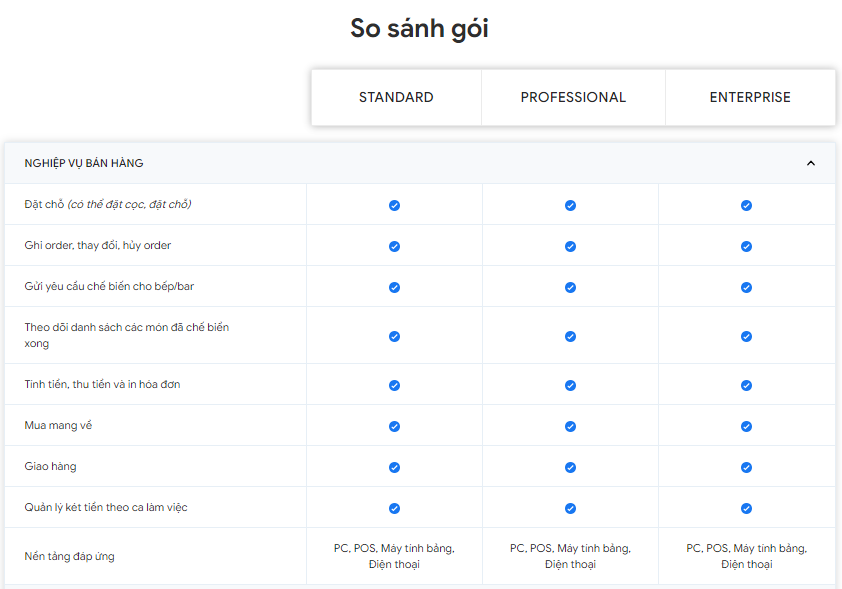Select the PROFESSIONAL plan header
Viewport: 842px width, 589px height.
tap(573, 97)
